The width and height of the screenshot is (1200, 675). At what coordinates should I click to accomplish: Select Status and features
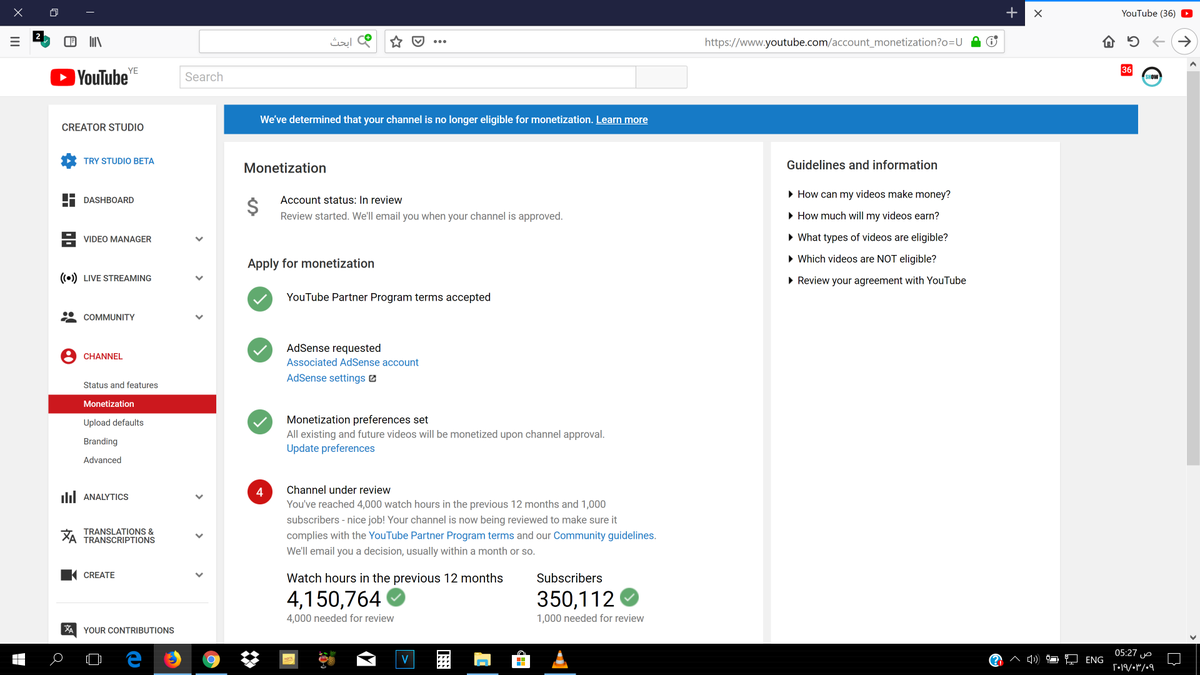[x=121, y=385]
